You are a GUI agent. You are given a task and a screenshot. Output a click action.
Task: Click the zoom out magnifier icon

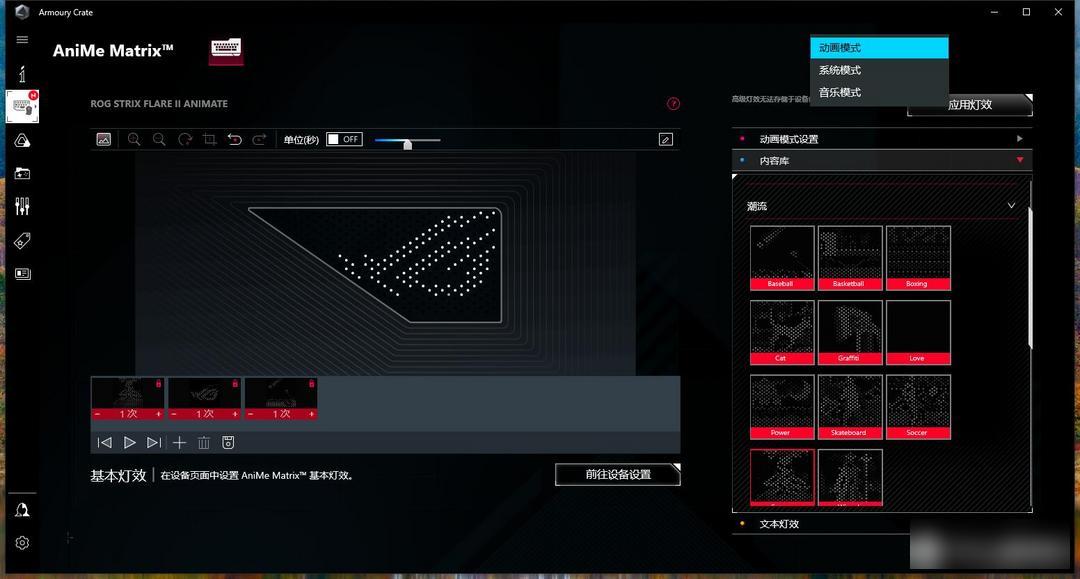(159, 139)
